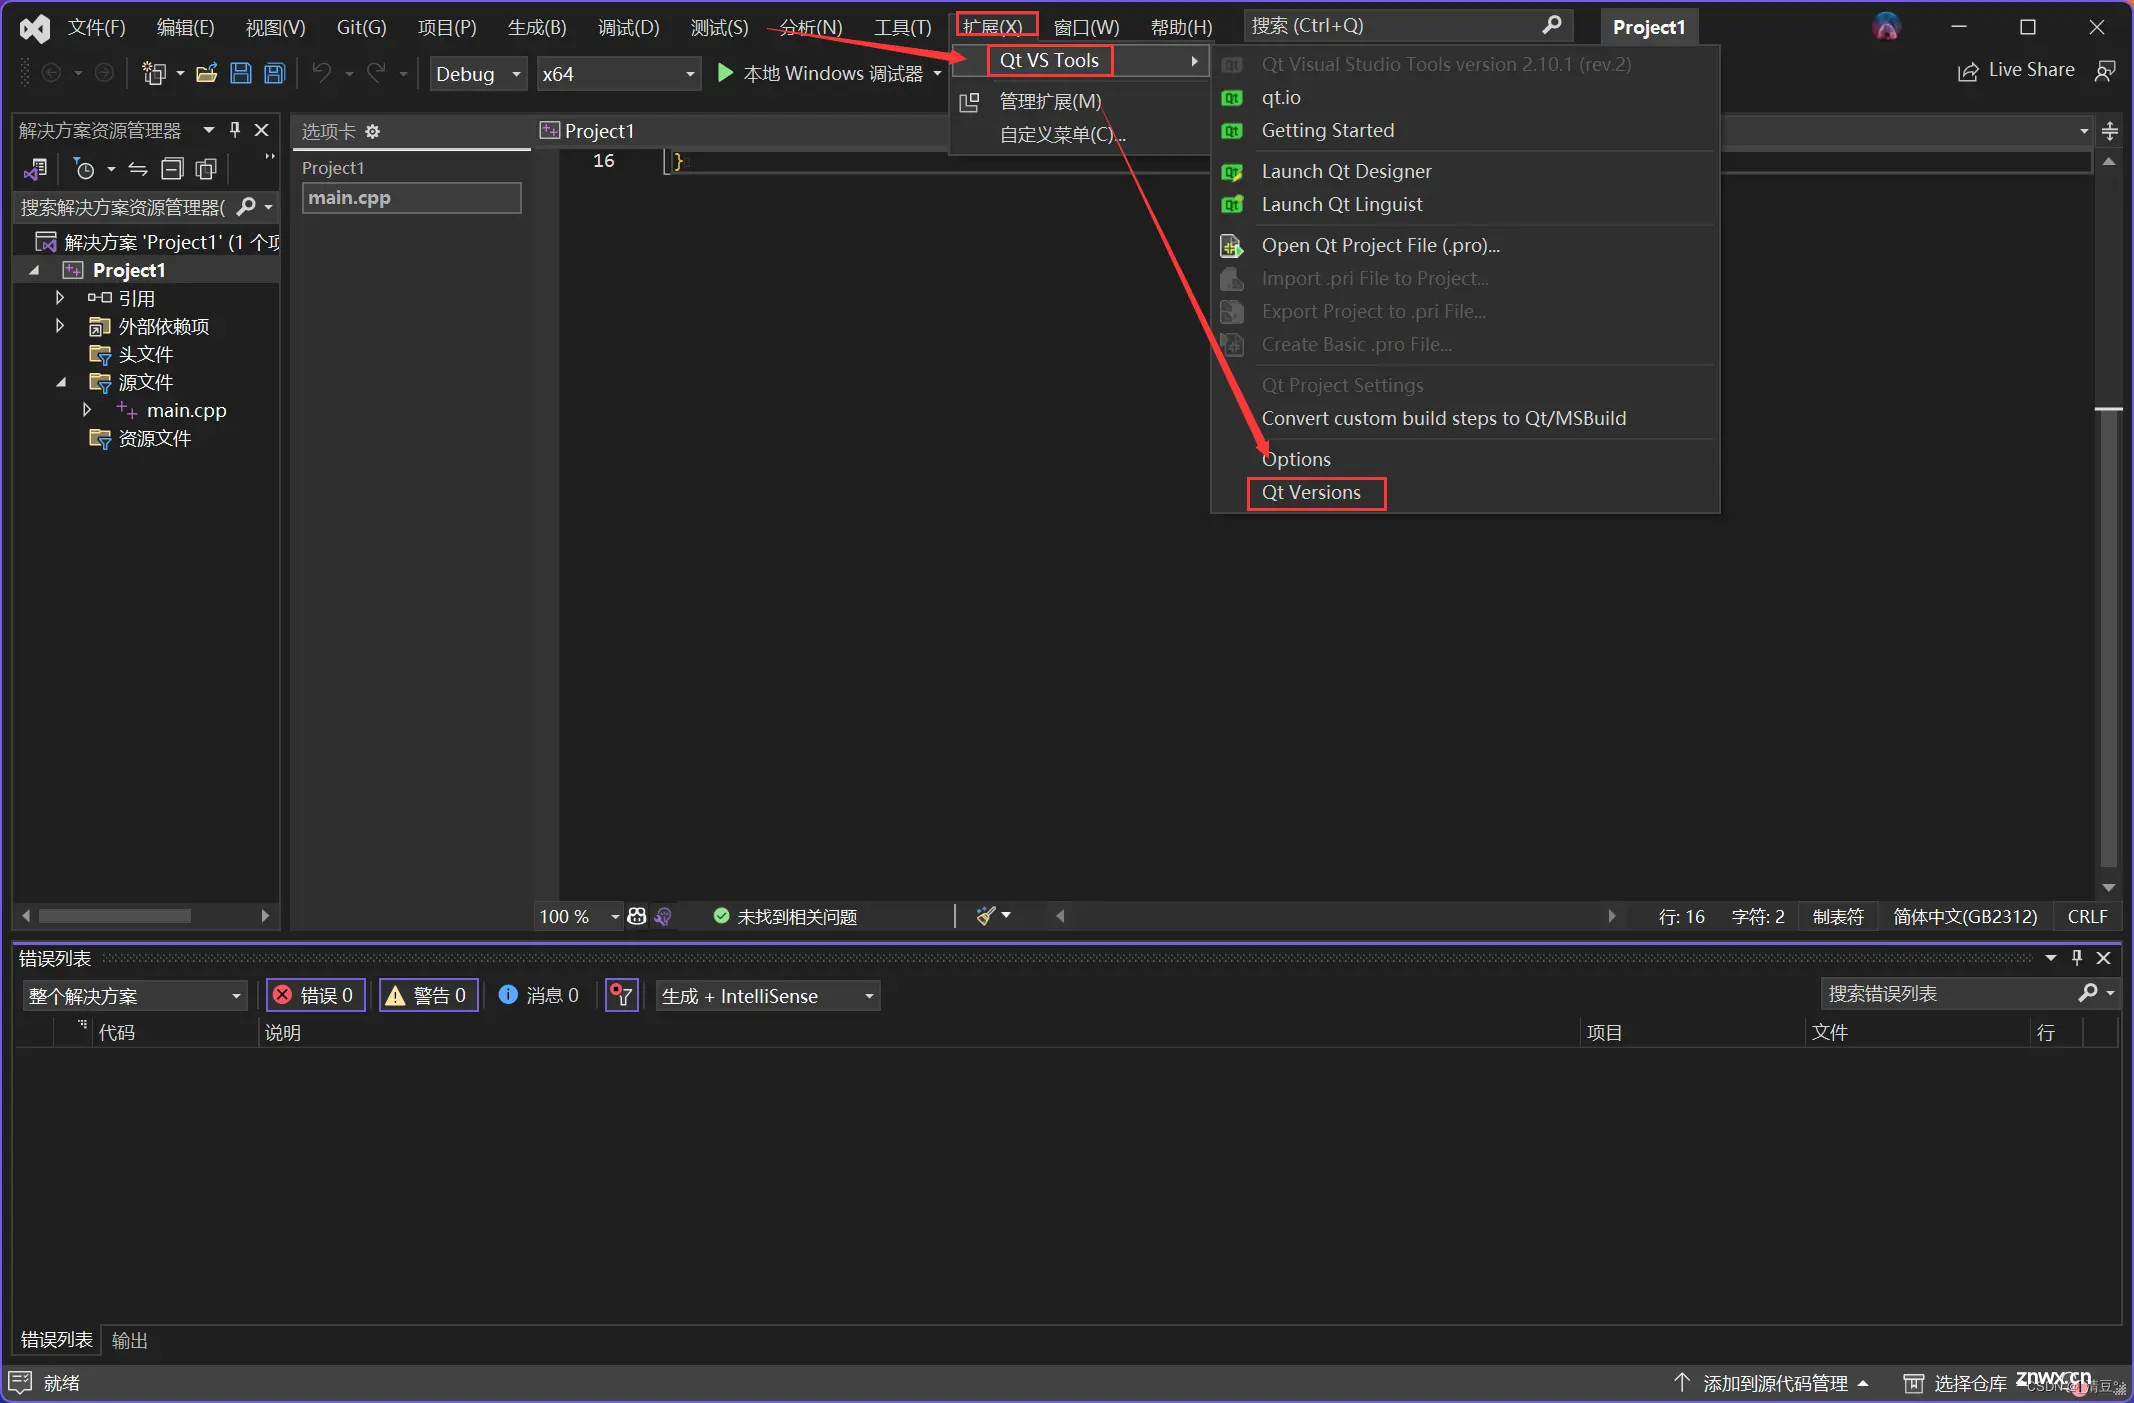Click the Live Share icon
The height and width of the screenshot is (1403, 2134).
[1968, 71]
